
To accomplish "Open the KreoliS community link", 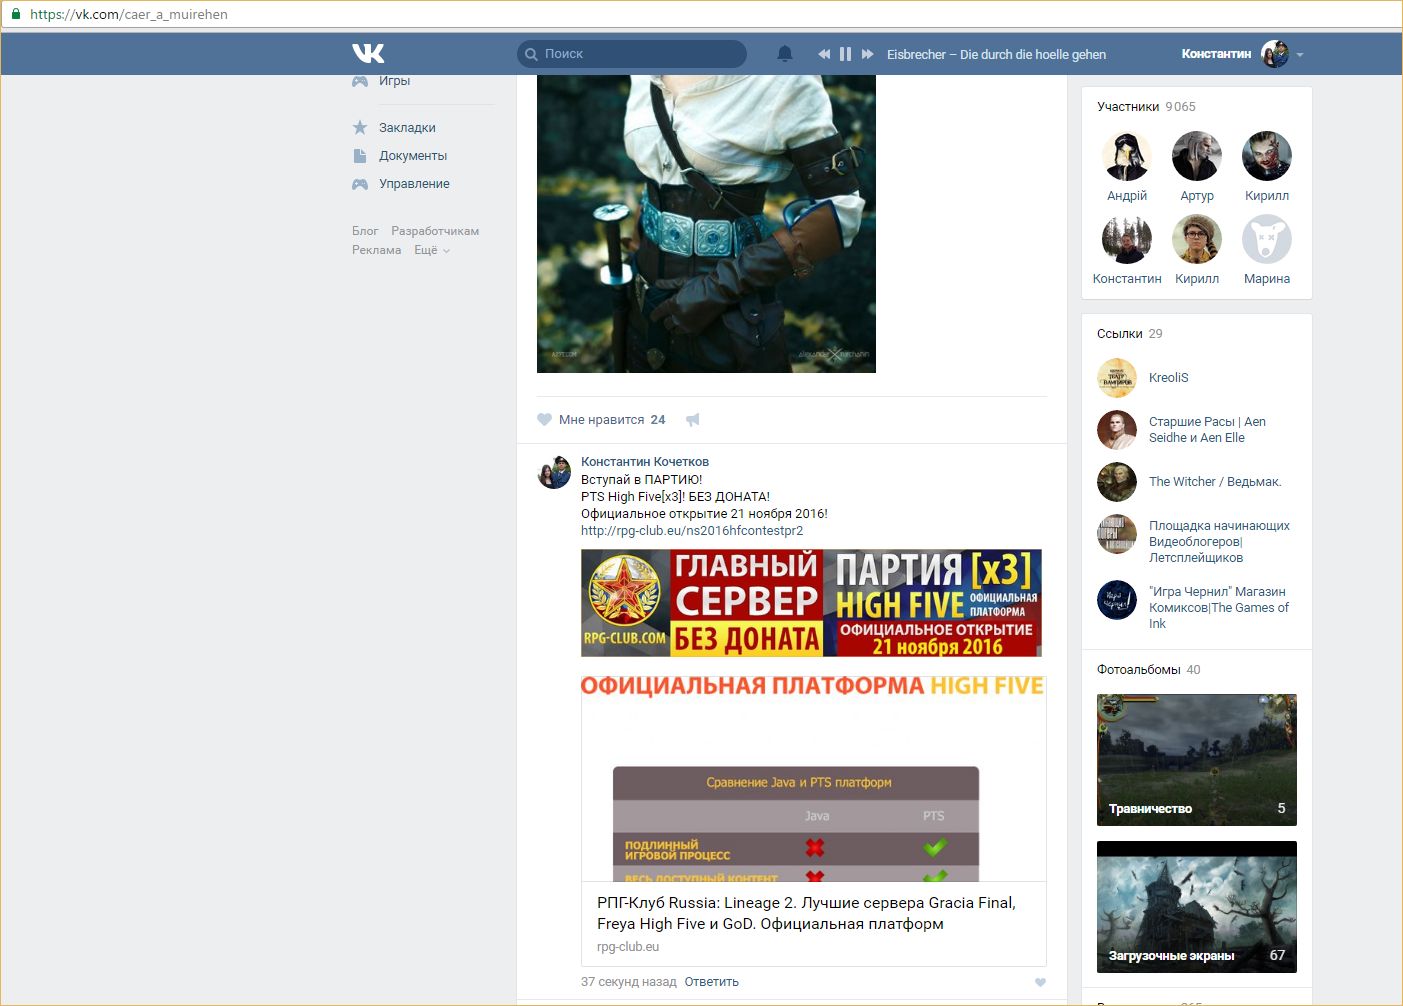I will pyautogui.click(x=1168, y=378).
